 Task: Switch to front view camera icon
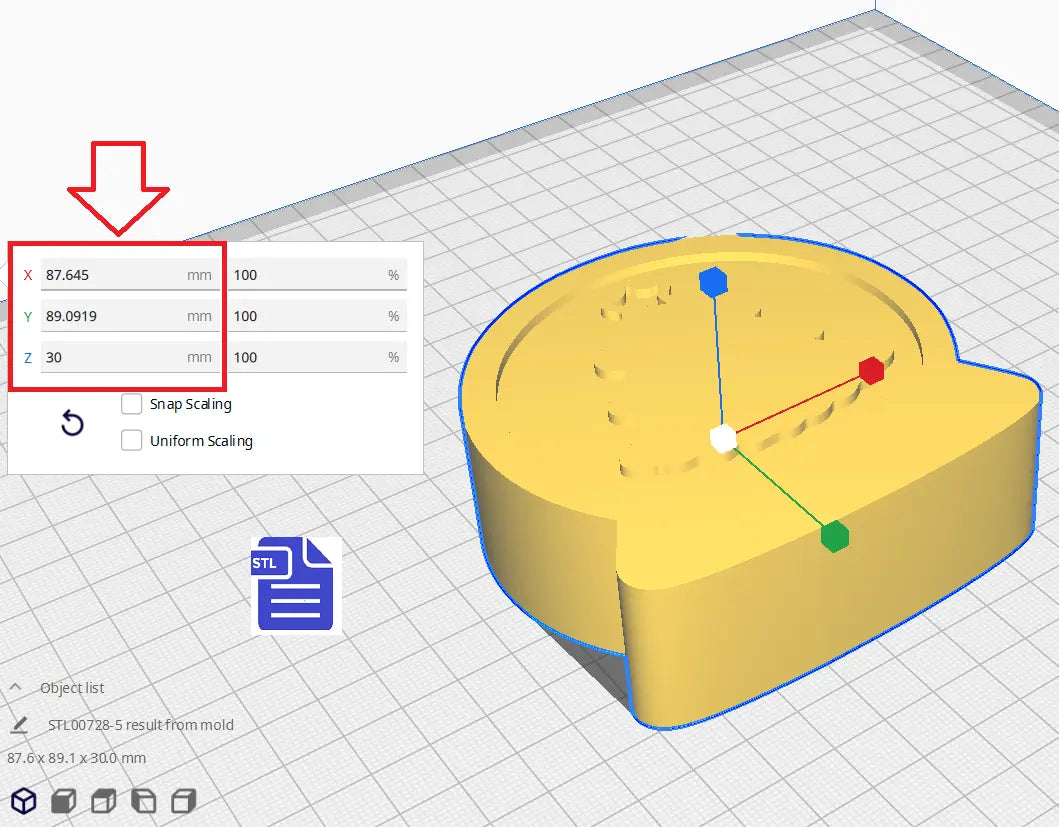pyautogui.click(x=64, y=800)
